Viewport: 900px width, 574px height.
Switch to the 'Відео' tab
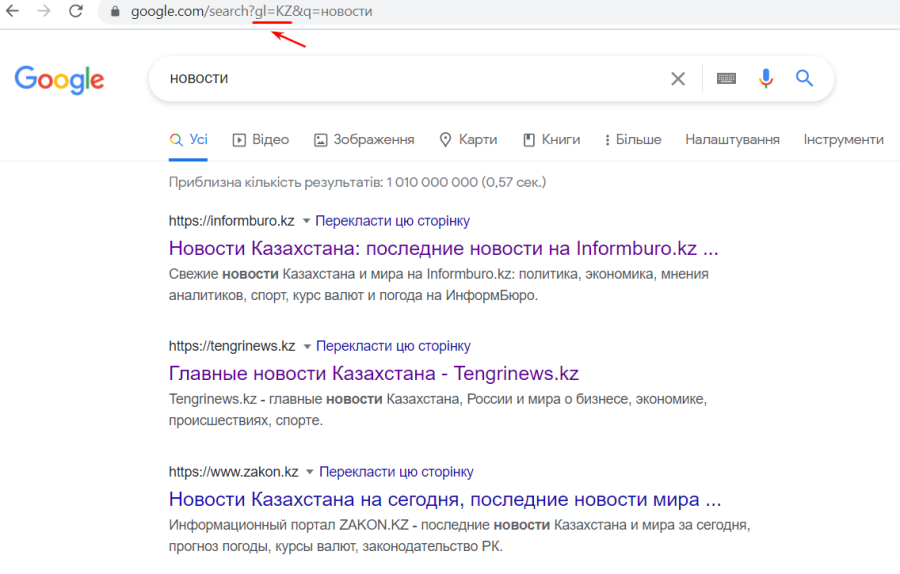(x=261, y=140)
